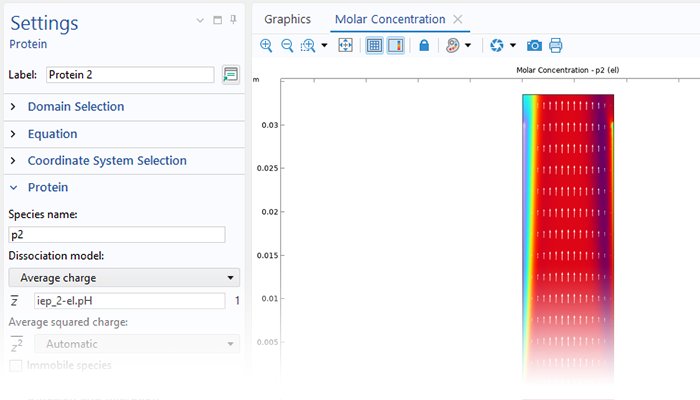The width and height of the screenshot is (700, 400).
Task: Click the Species name field p2
Action: point(117,235)
